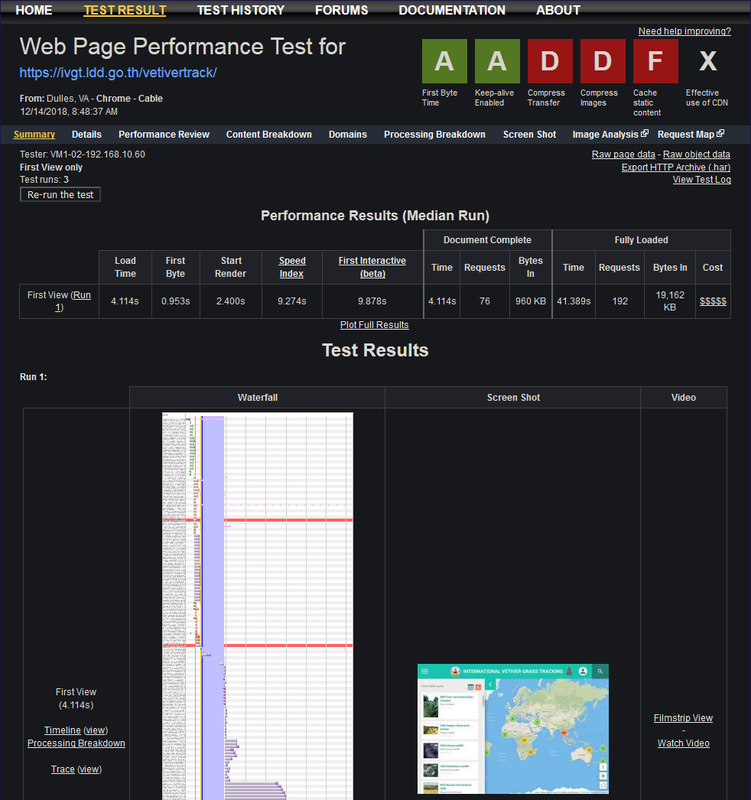The height and width of the screenshot is (800, 751).
Task: Go to the HOME menu item
Action: click(x=34, y=10)
